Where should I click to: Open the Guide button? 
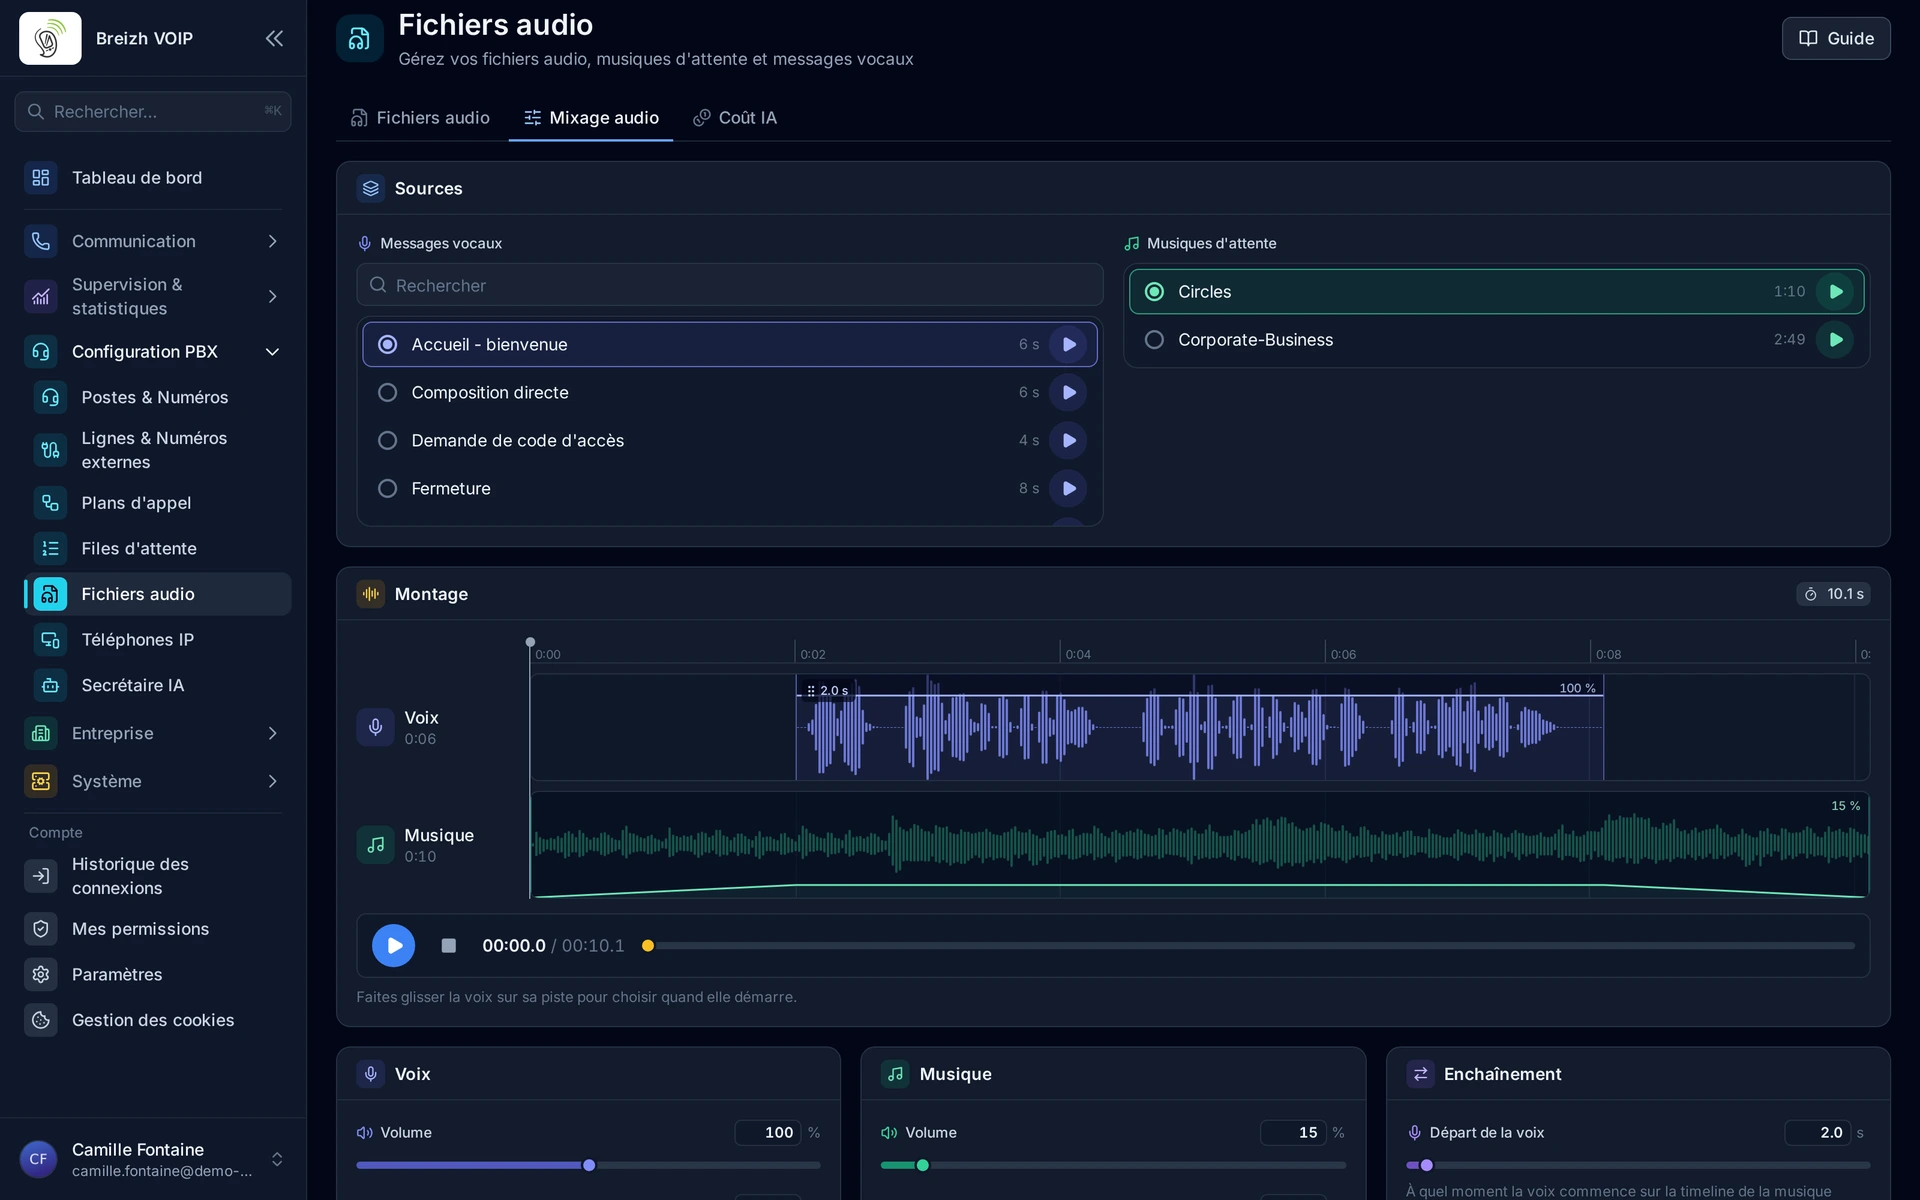pyautogui.click(x=1836, y=38)
